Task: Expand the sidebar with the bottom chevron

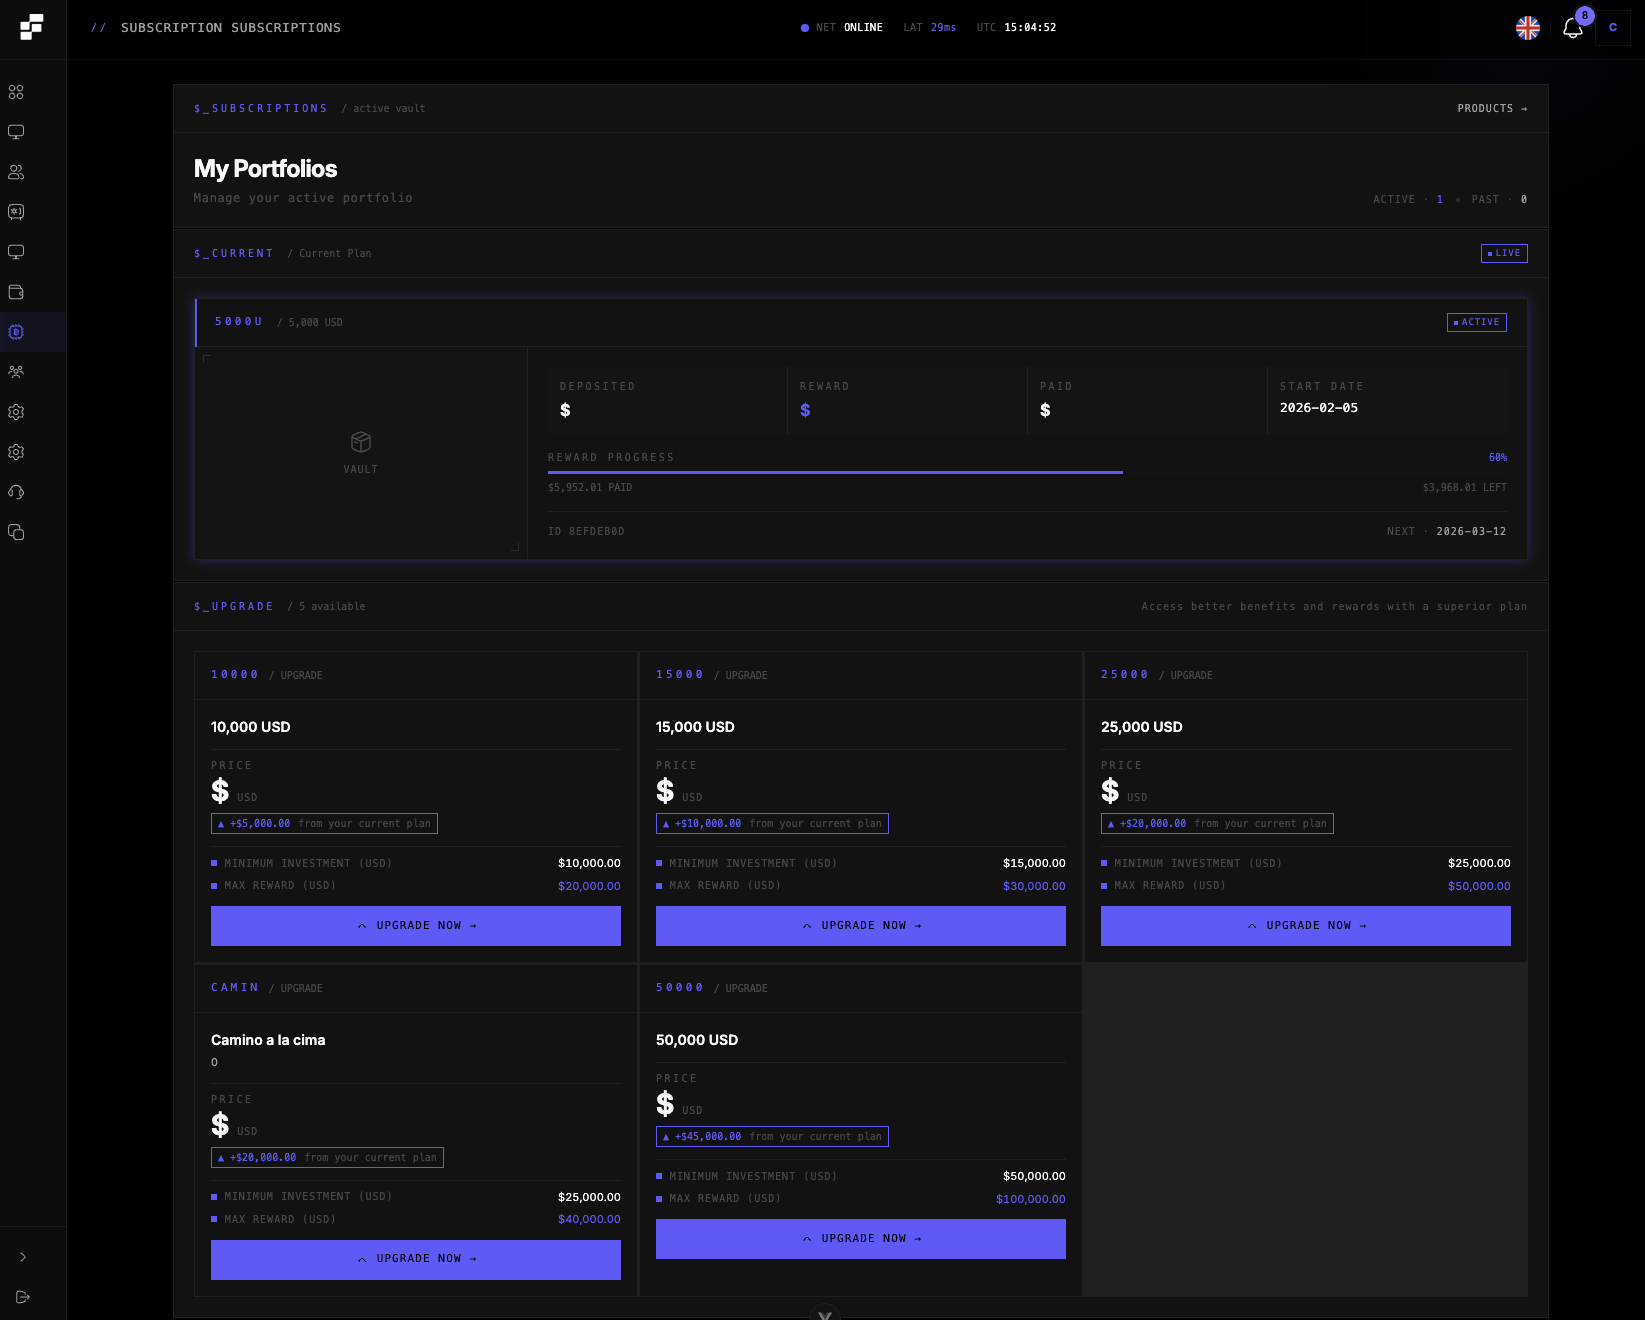Action: tap(23, 1256)
